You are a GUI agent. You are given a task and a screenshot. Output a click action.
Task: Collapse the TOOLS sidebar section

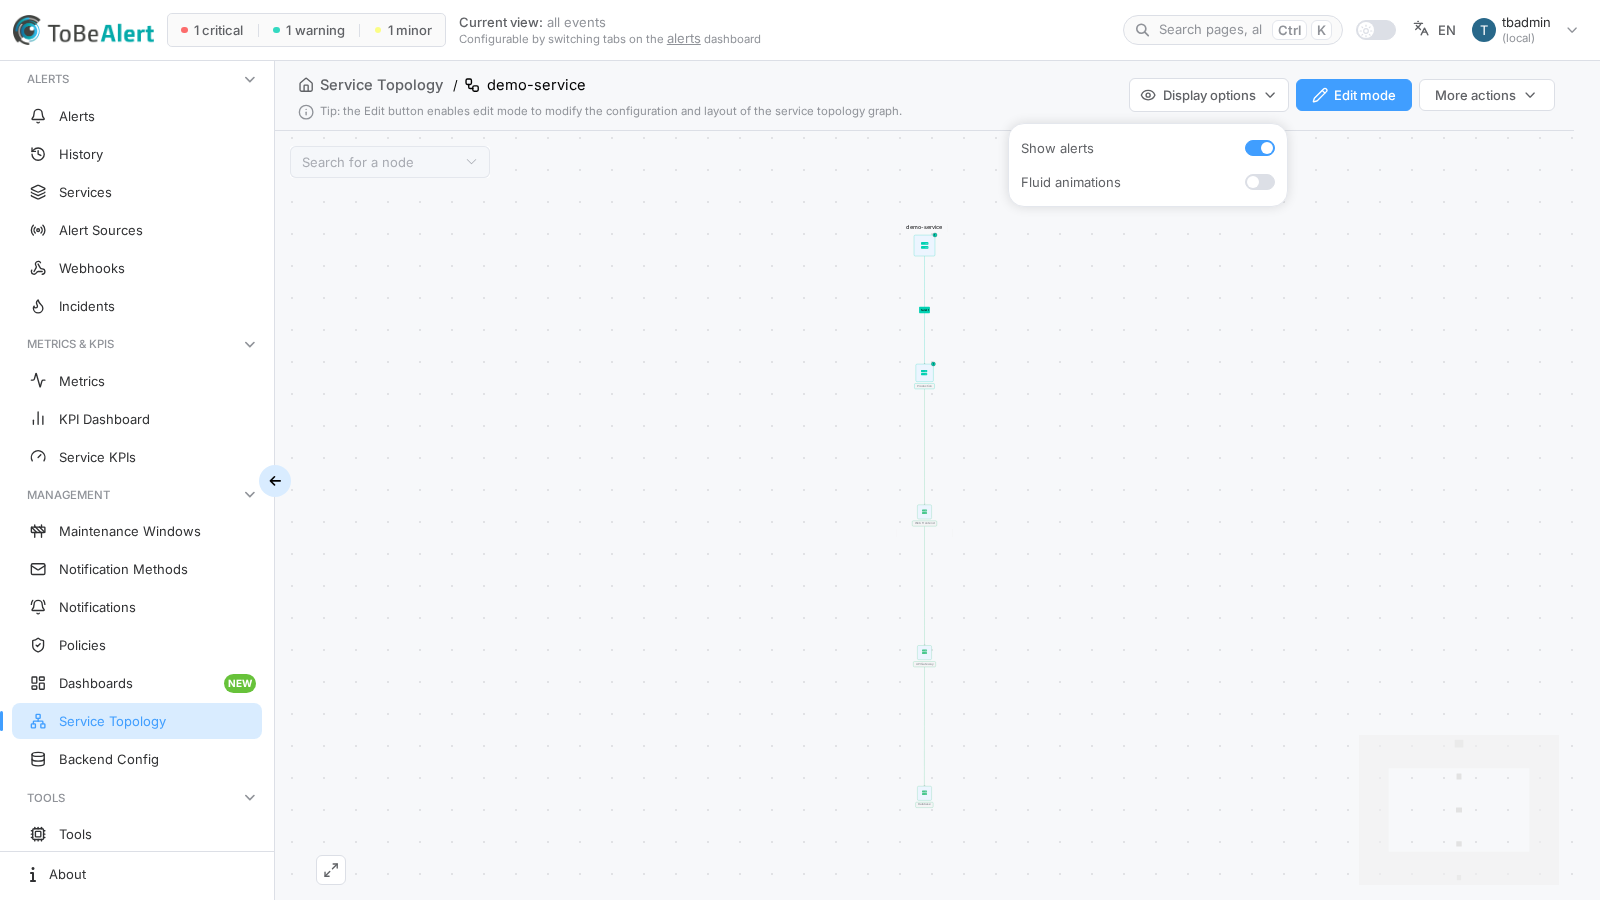(x=250, y=798)
